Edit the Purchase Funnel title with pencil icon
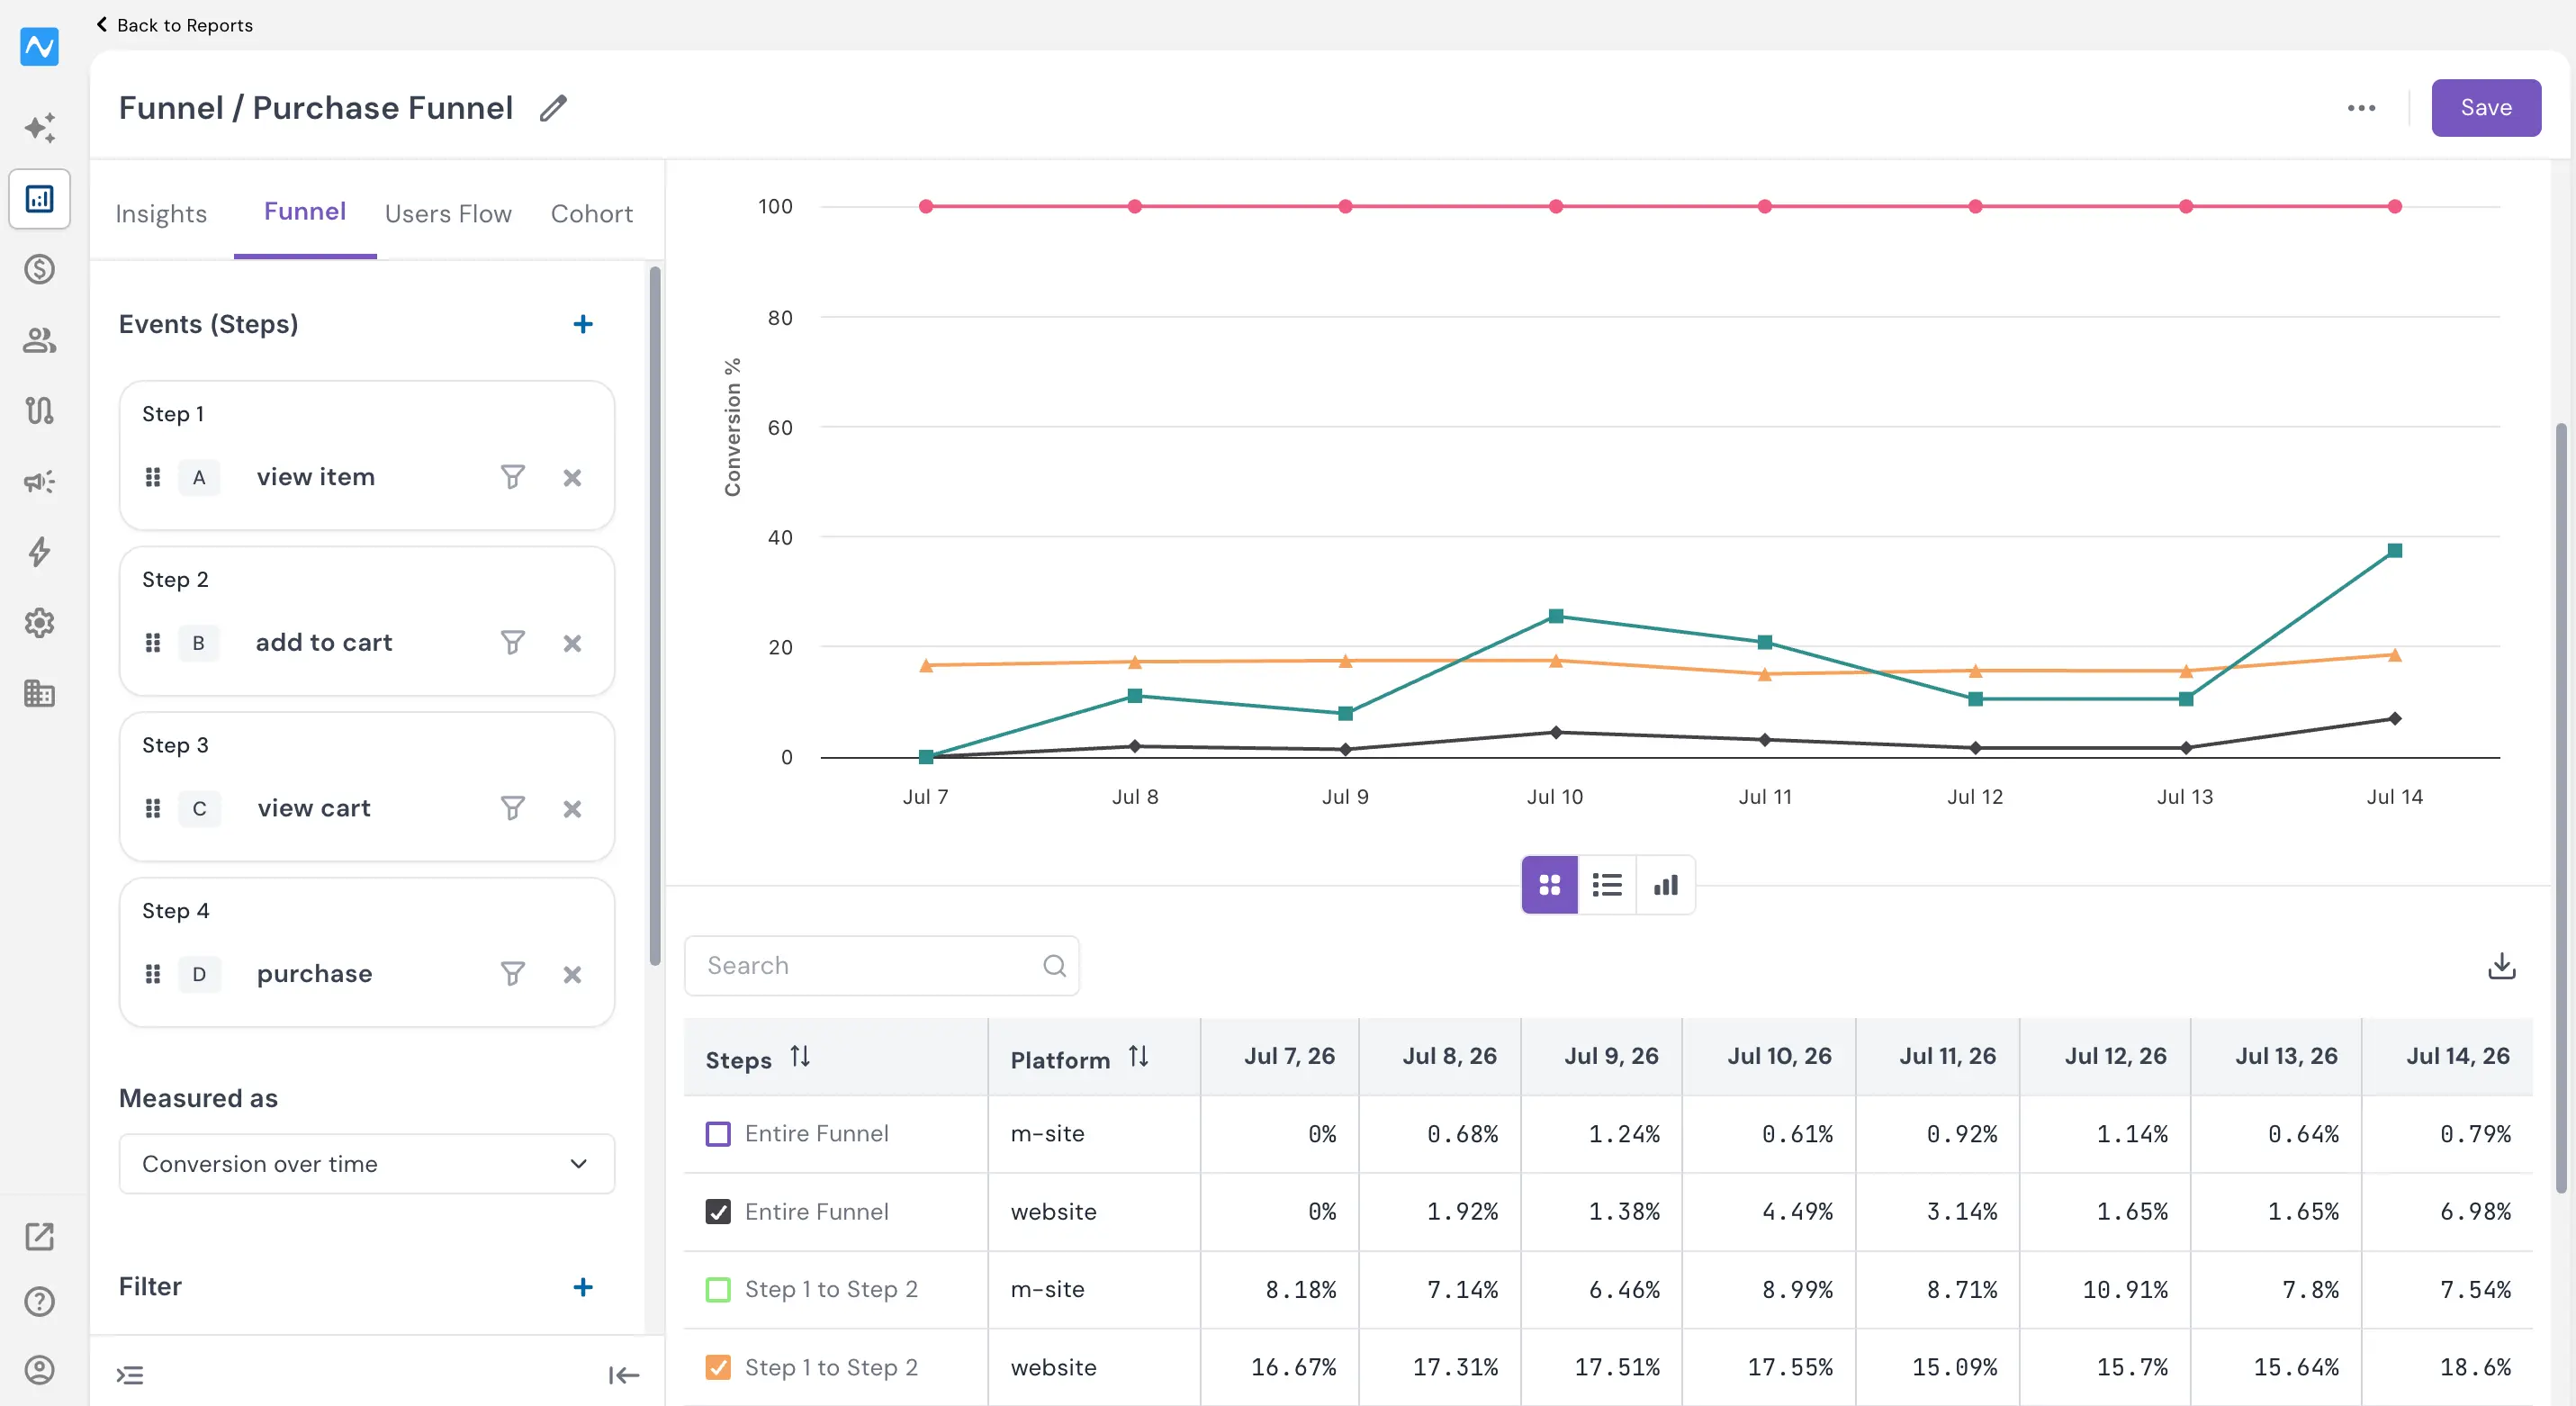Viewport: 2576px width, 1406px height. click(553, 108)
